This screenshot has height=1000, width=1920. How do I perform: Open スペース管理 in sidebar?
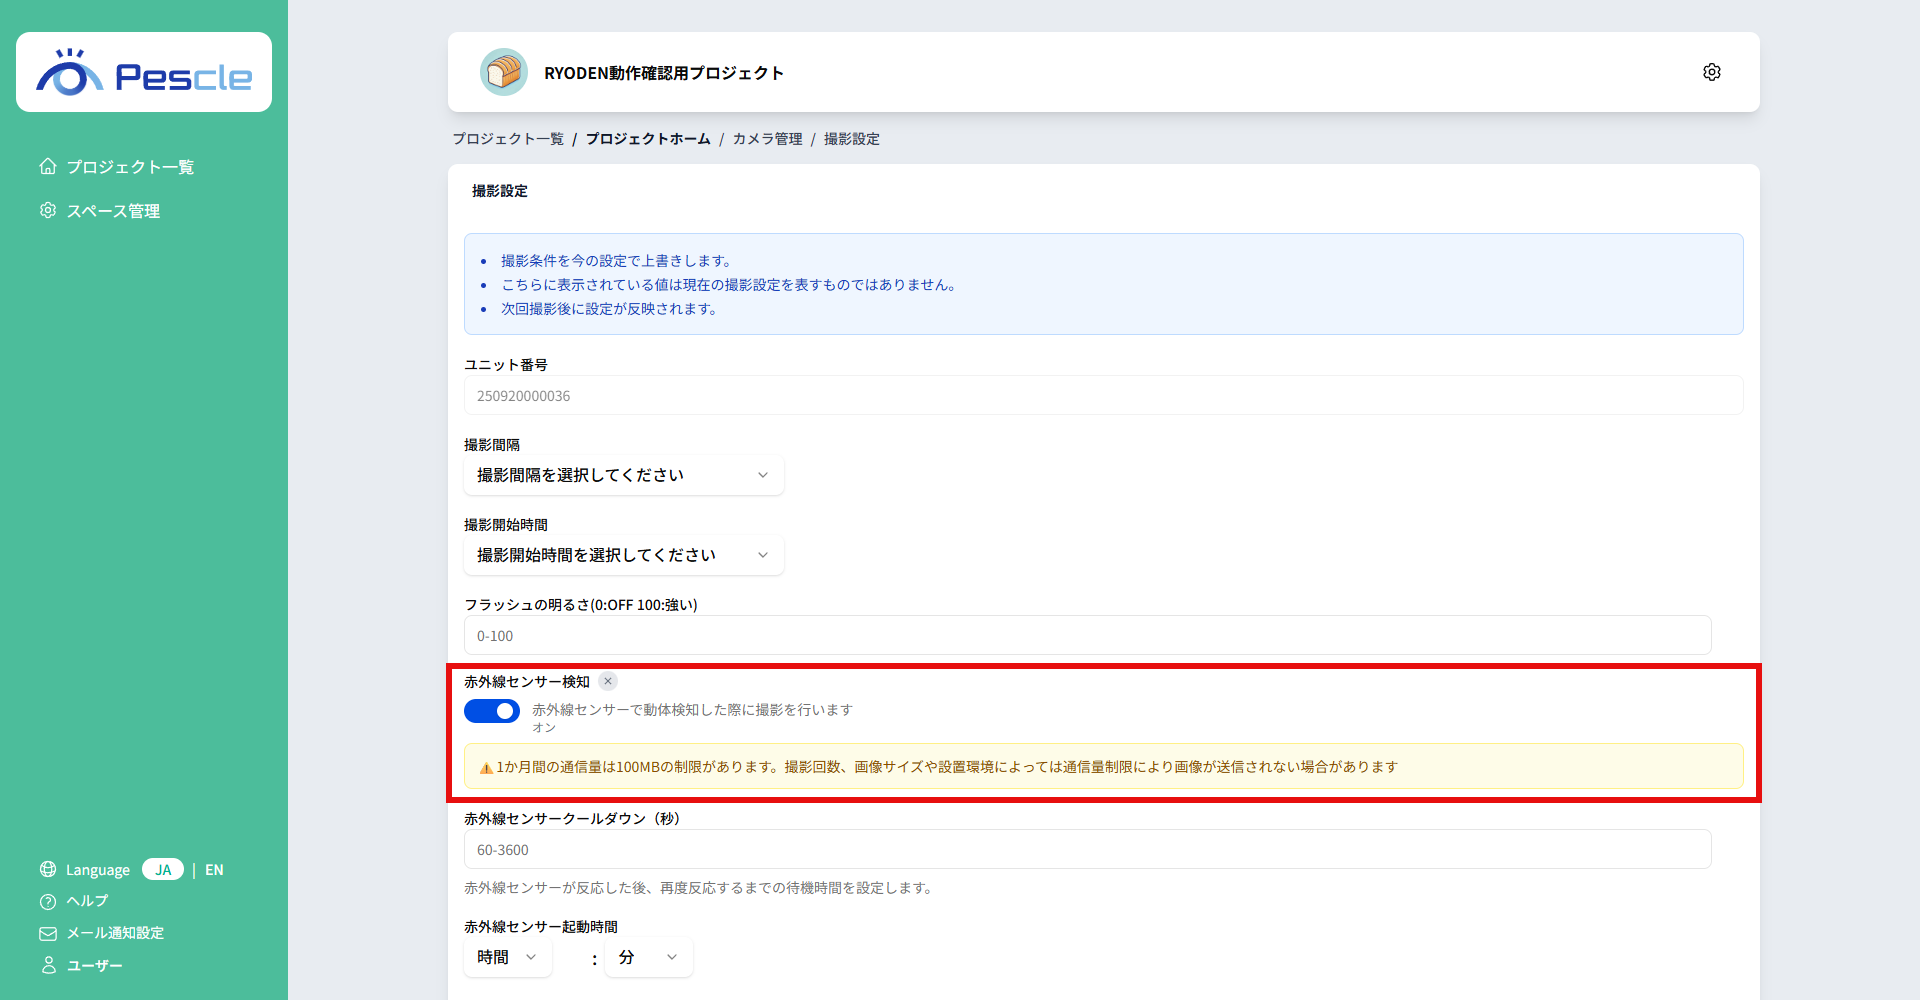click(x=113, y=211)
